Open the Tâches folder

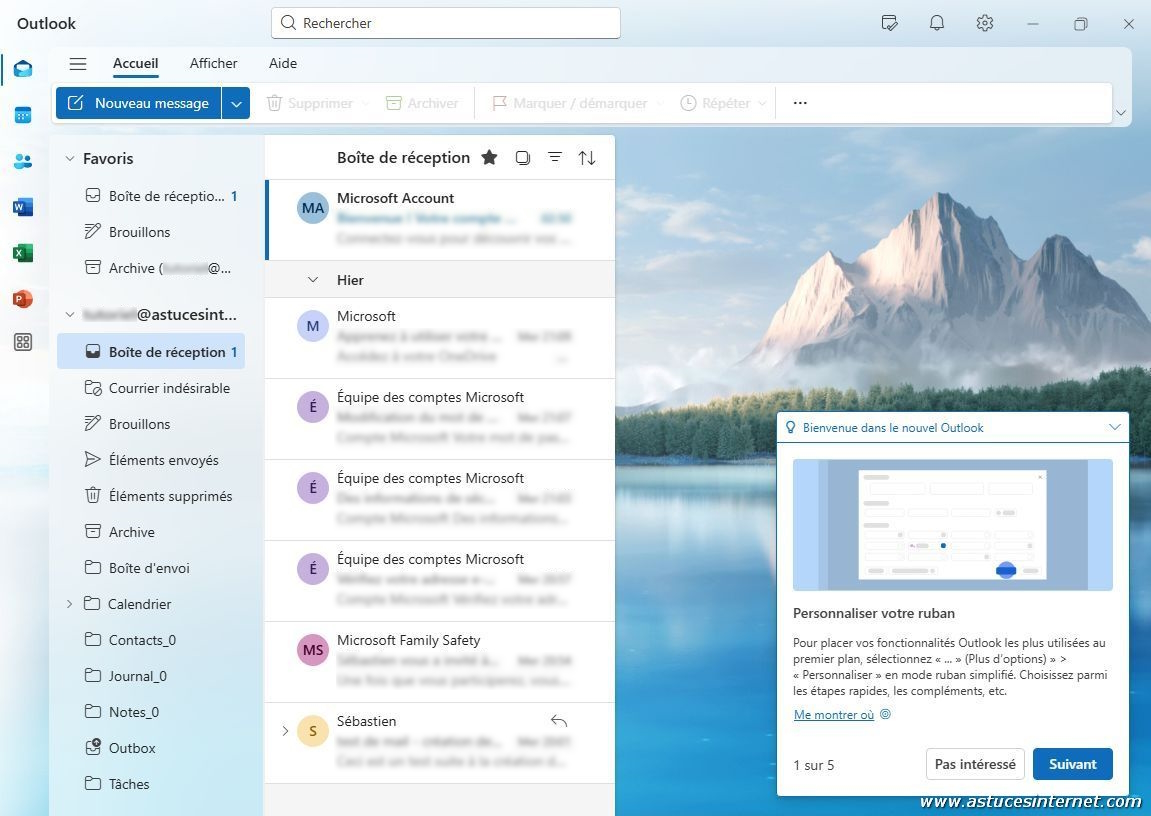point(151,784)
